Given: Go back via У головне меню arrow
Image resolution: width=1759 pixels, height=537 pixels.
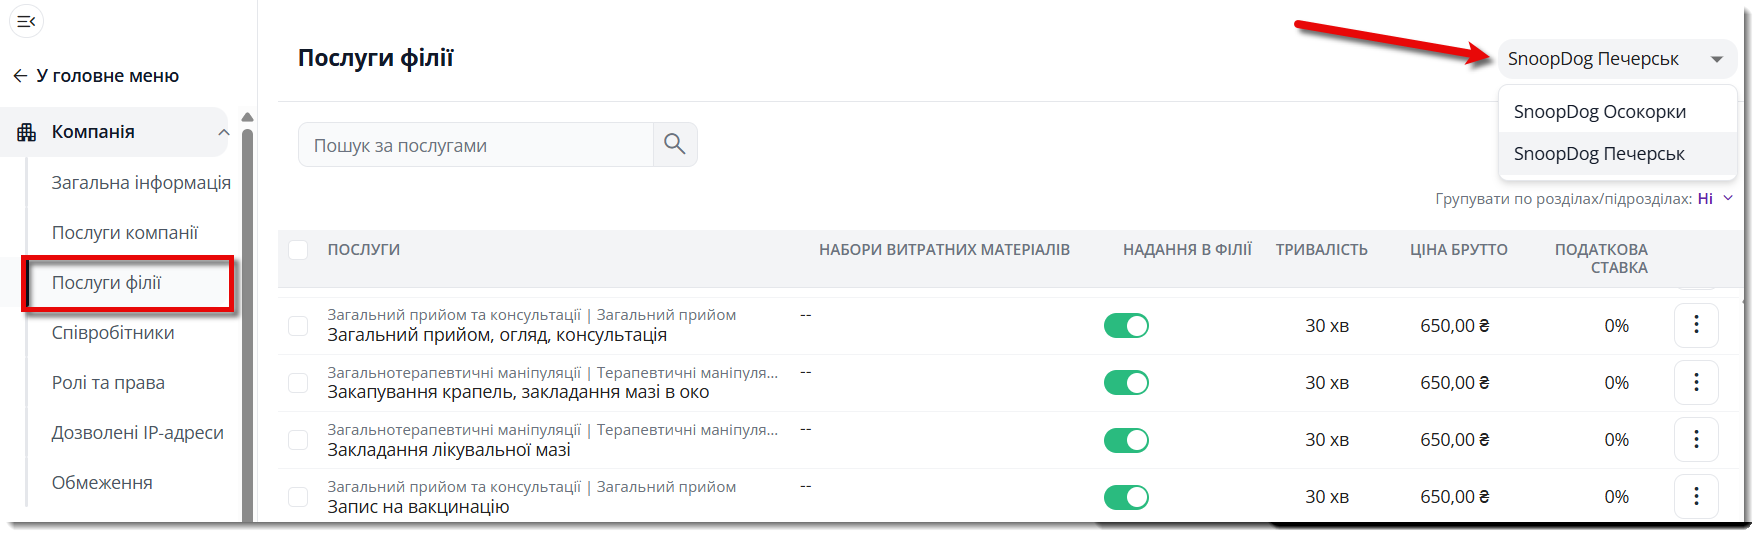Looking at the screenshot, I should click(x=20, y=76).
